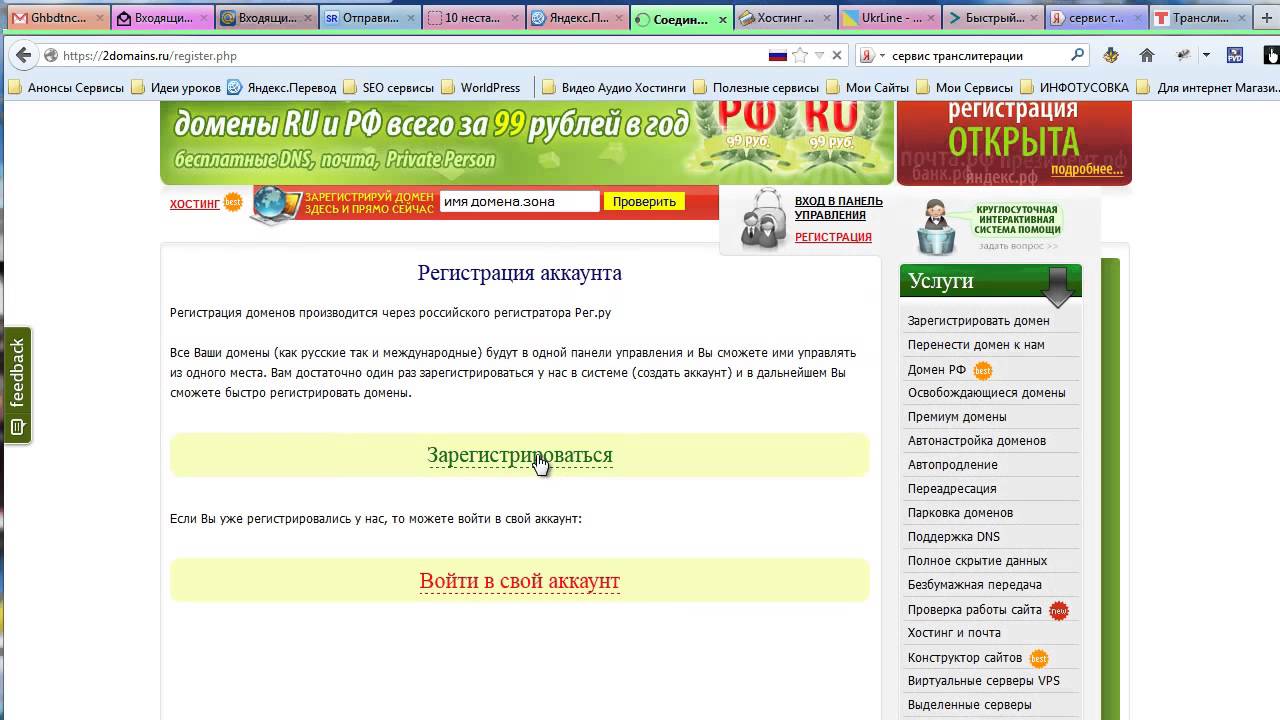Open Домен РФ service link
This screenshot has height=720, width=1280.
937,370
